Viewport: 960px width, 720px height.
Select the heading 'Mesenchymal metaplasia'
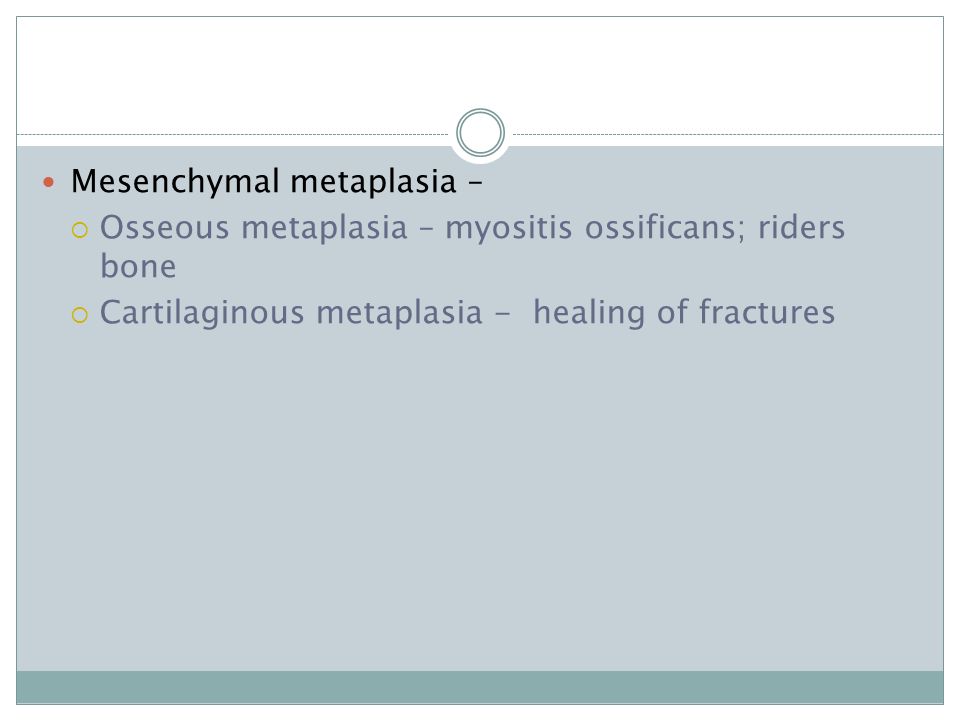point(264,182)
